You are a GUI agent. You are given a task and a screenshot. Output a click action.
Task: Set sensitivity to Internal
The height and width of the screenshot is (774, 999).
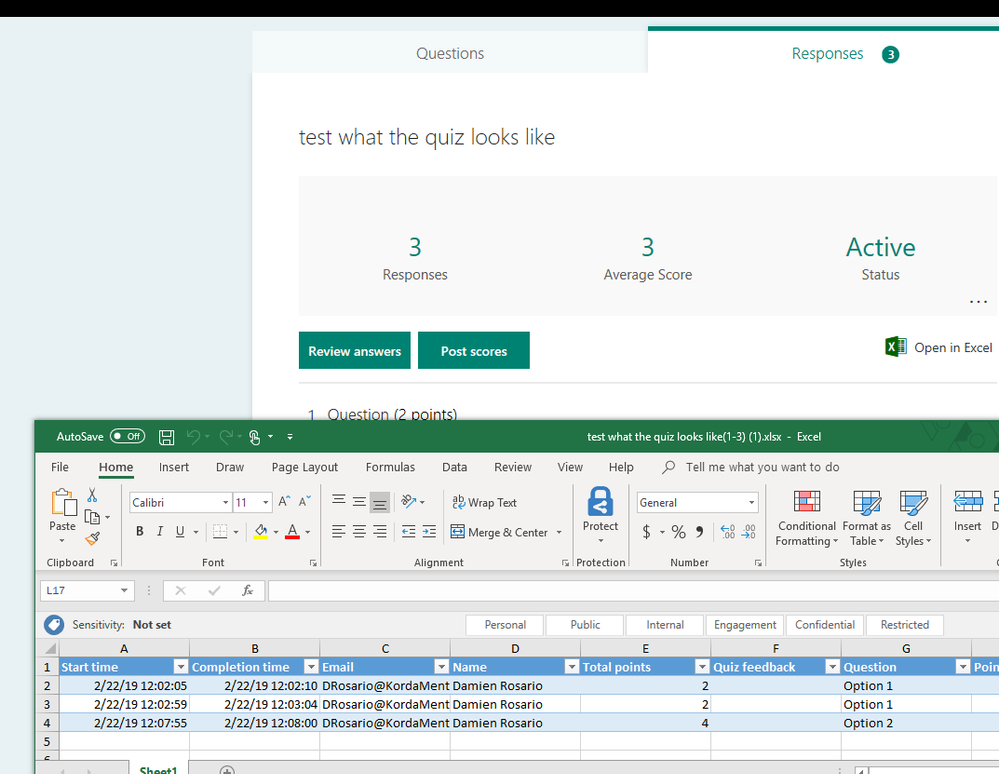tap(665, 625)
